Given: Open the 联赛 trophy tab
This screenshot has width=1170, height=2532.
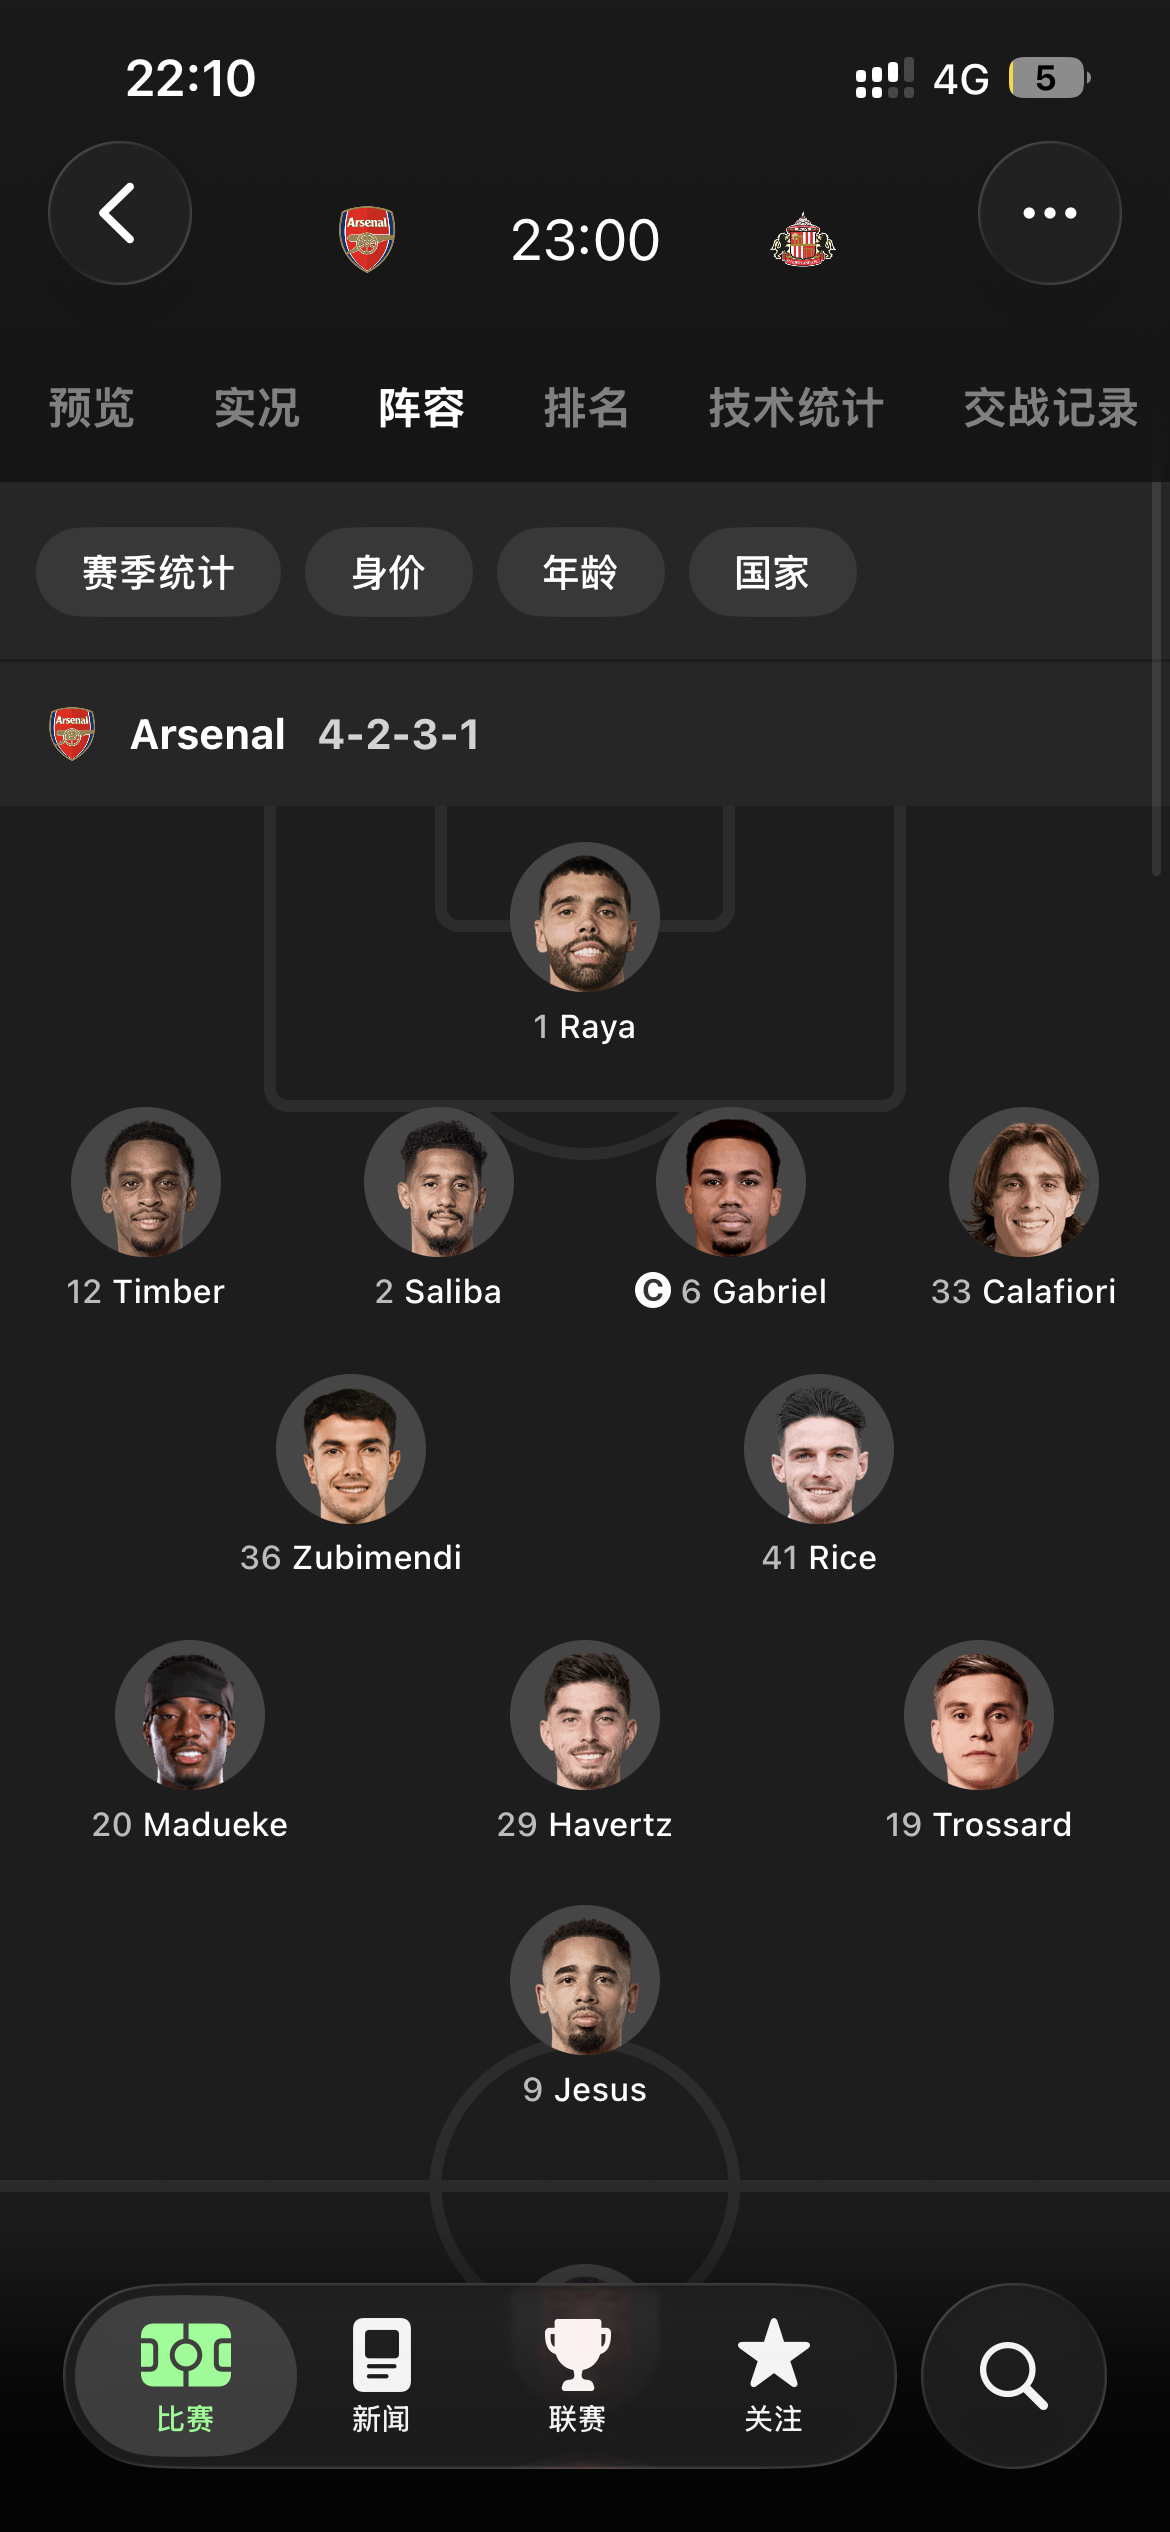Looking at the screenshot, I should 577,2375.
